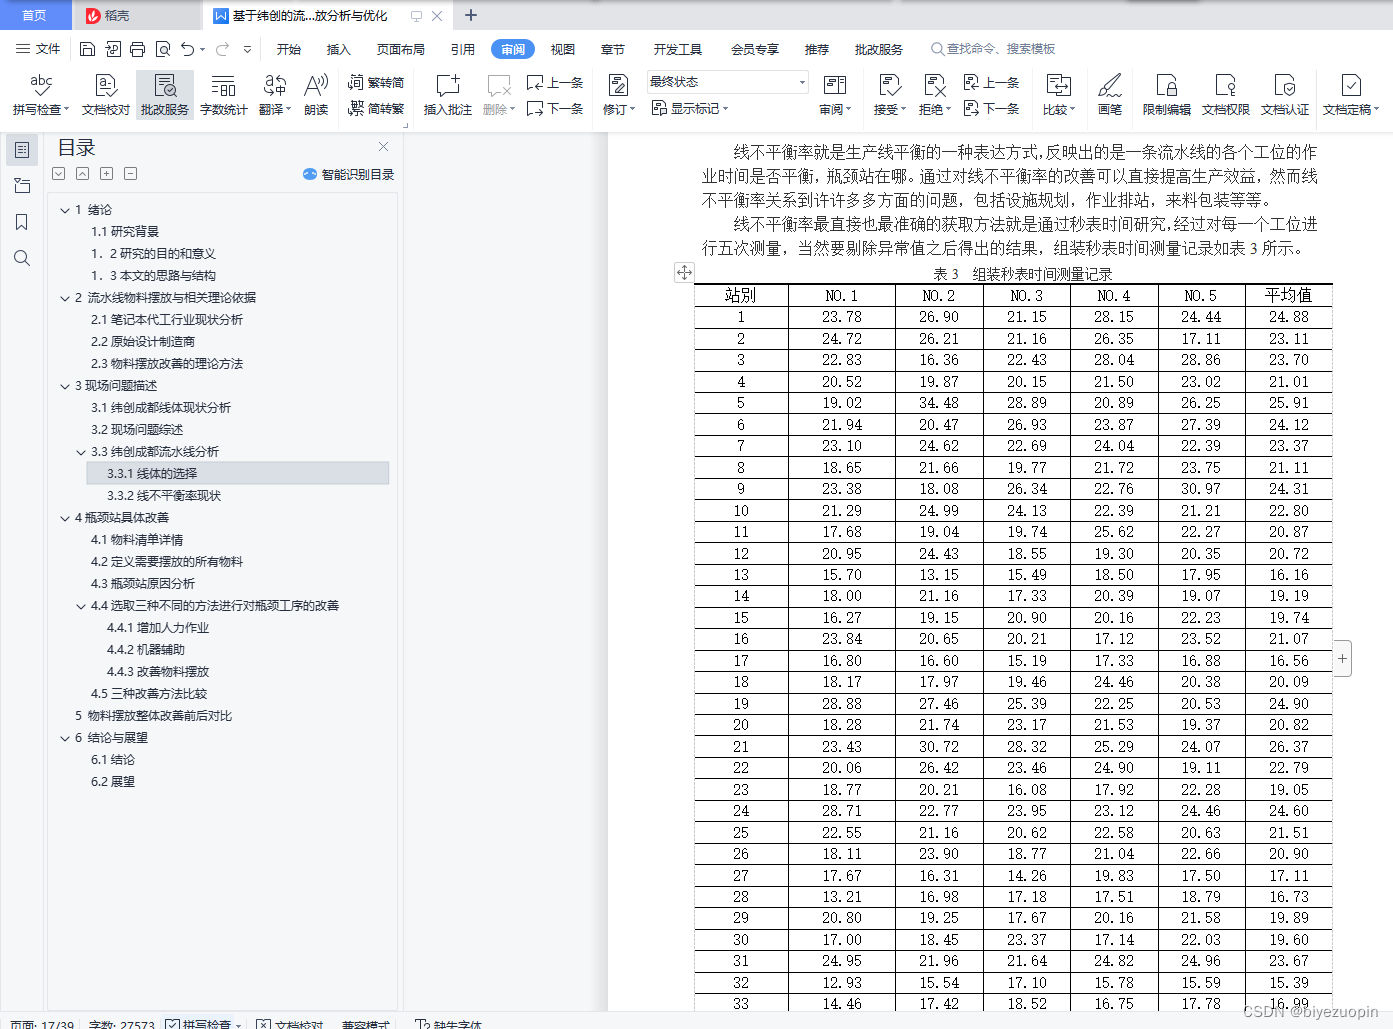
Task: Start 朗读 read aloud
Action: pyautogui.click(x=316, y=95)
